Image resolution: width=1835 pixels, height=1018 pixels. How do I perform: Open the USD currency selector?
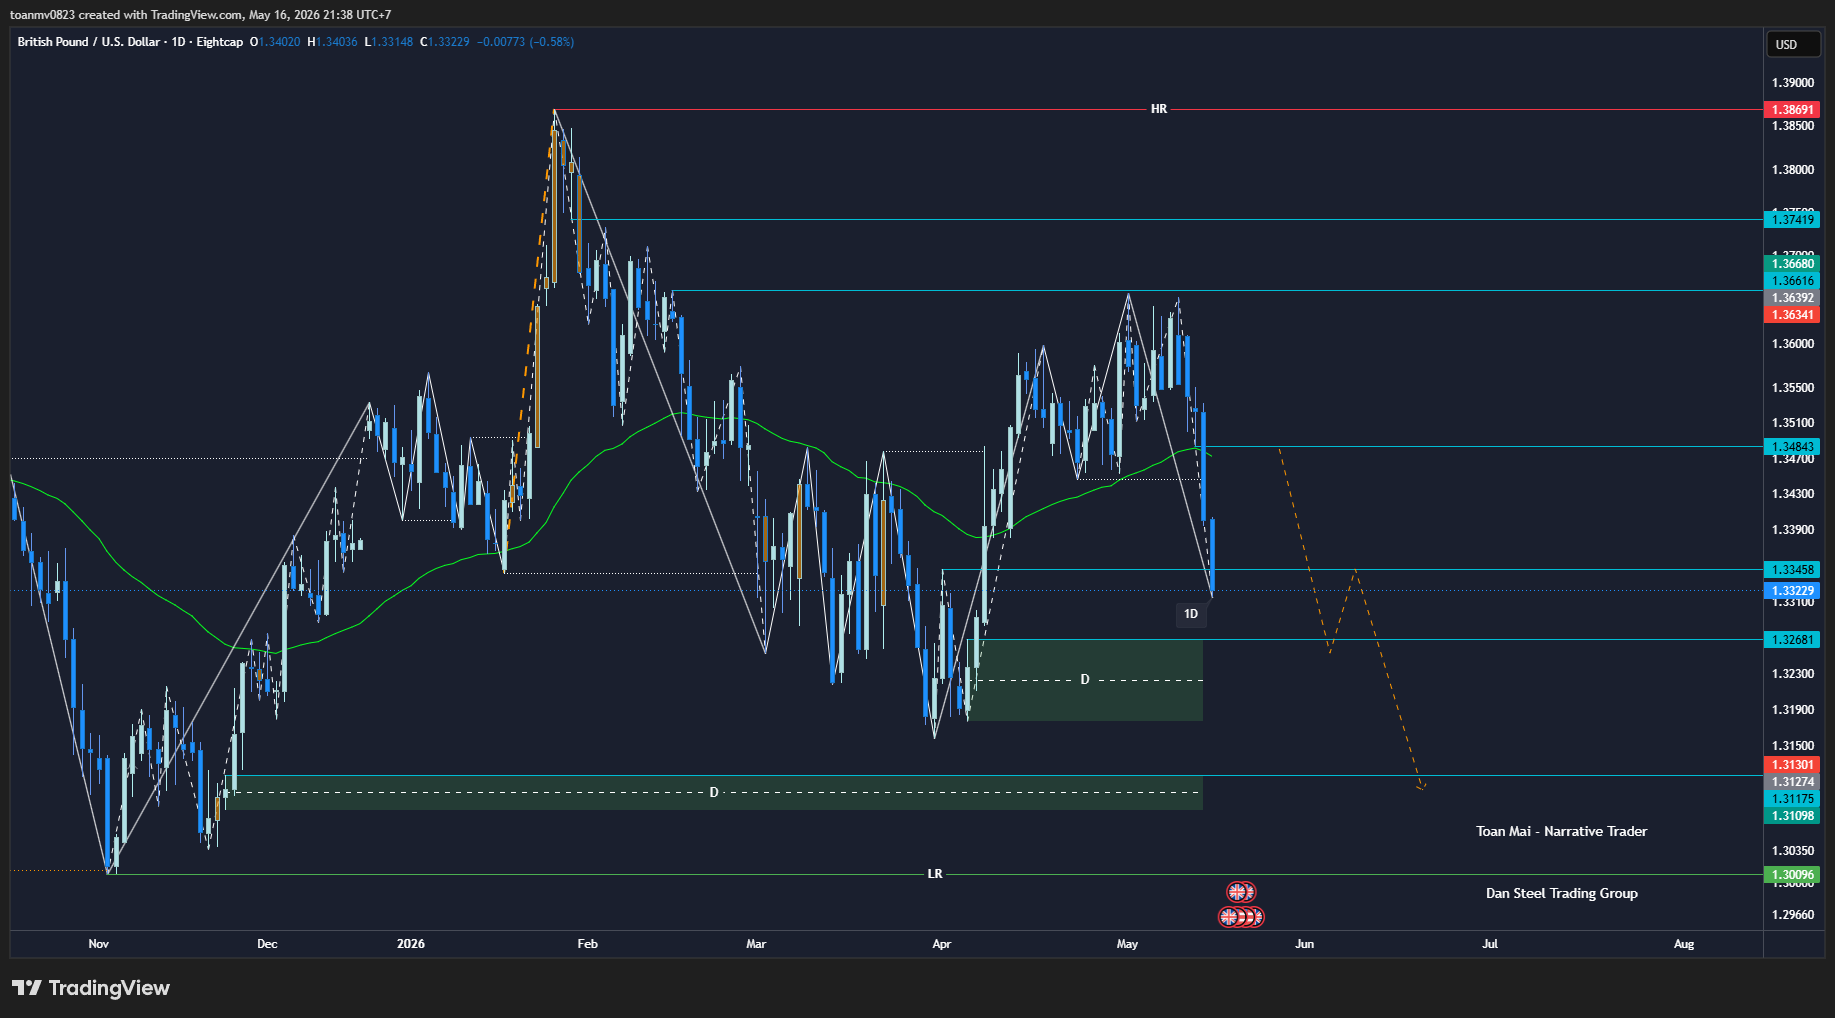[x=1792, y=44]
